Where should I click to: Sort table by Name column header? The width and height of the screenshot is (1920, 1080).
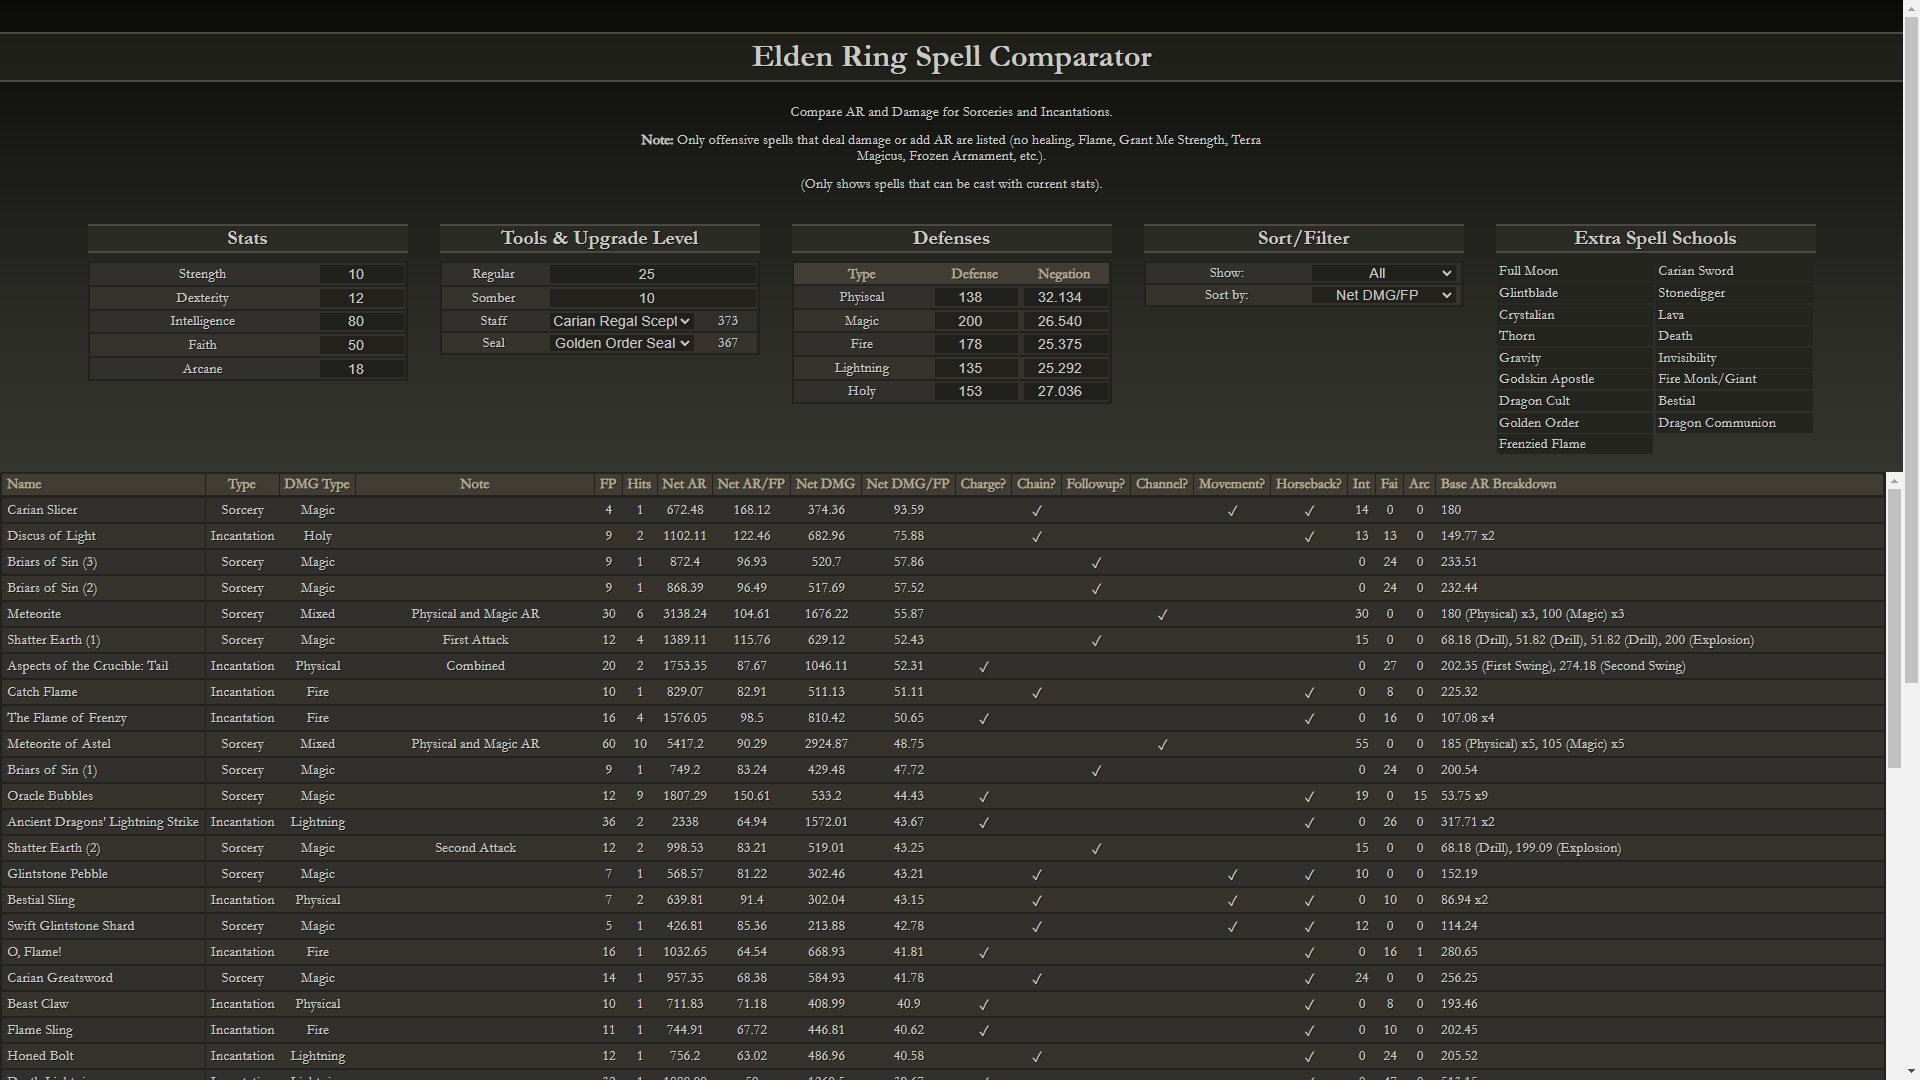tap(103, 484)
